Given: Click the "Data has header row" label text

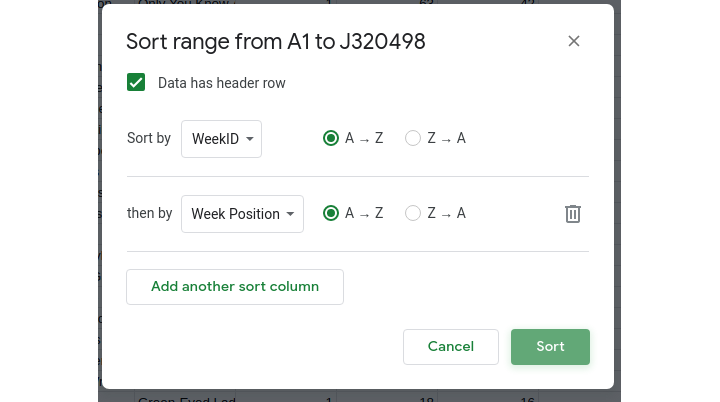Looking at the screenshot, I should coord(222,83).
